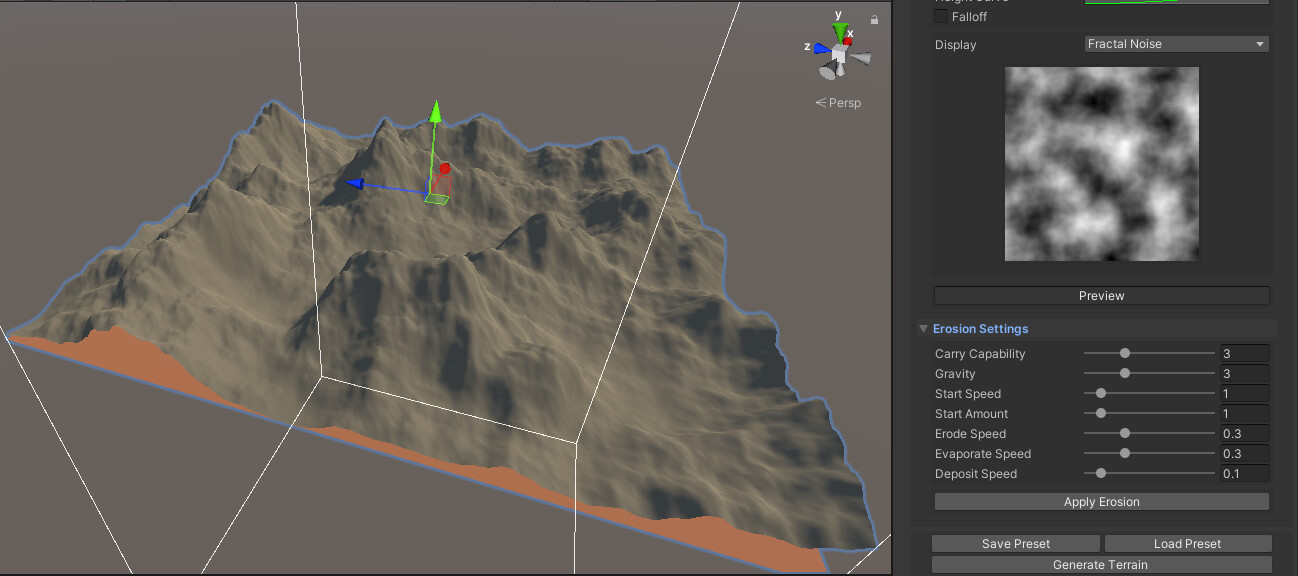Enable the Falloff checkbox

click(942, 16)
